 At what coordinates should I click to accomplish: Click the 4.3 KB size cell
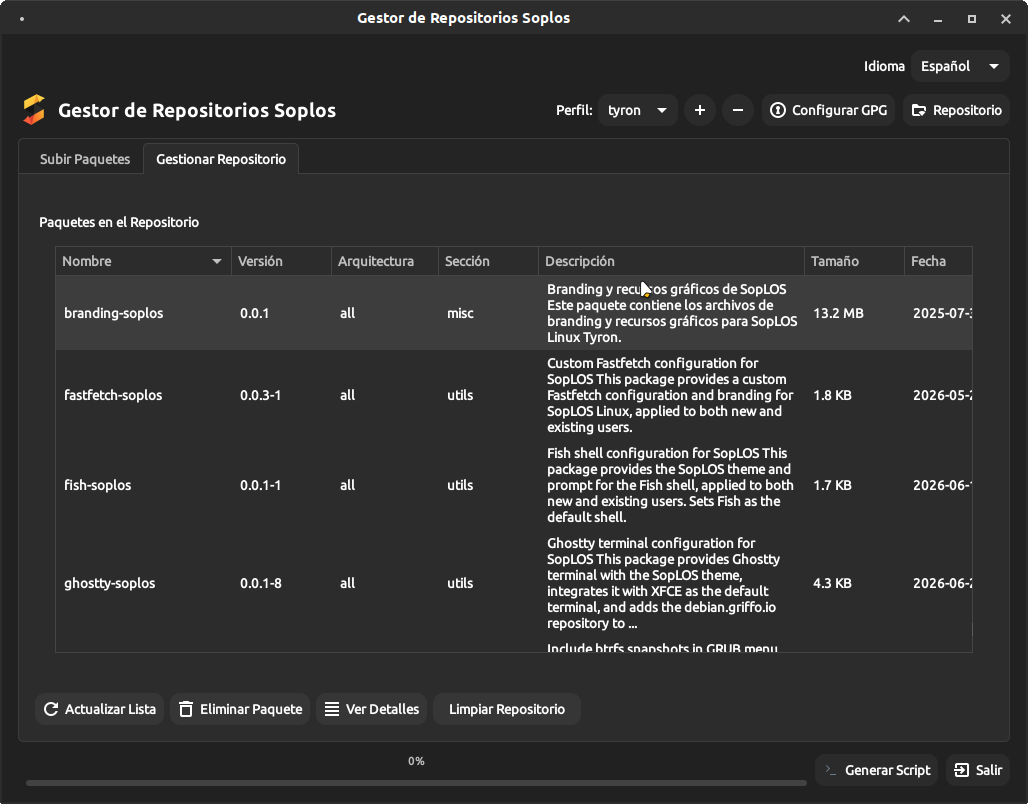pyautogui.click(x=832, y=583)
